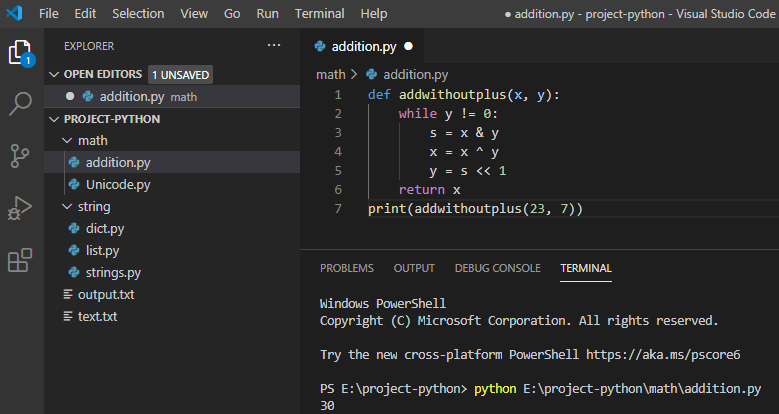Open the Run and Debug view icon
Screen dimensions: 779x414
pyautogui.click(x=20, y=208)
